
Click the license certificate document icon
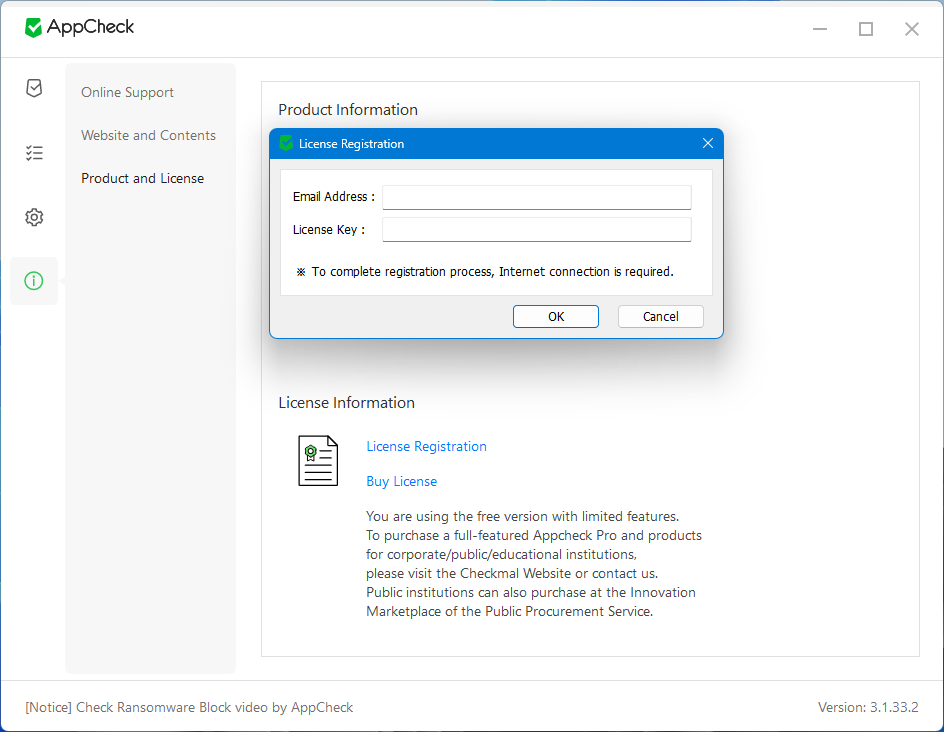click(318, 461)
